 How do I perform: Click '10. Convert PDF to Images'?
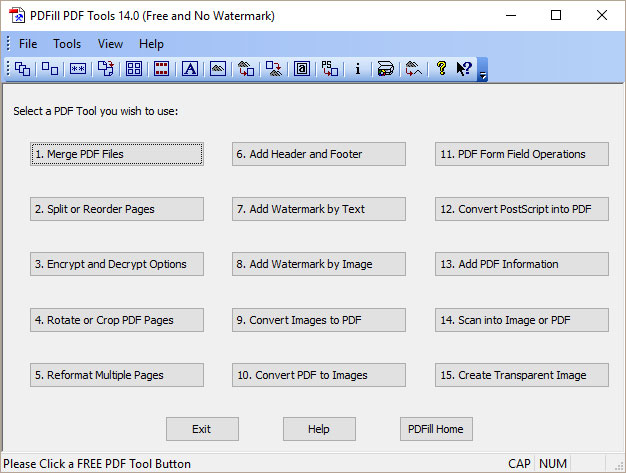pyautogui.click(x=319, y=375)
